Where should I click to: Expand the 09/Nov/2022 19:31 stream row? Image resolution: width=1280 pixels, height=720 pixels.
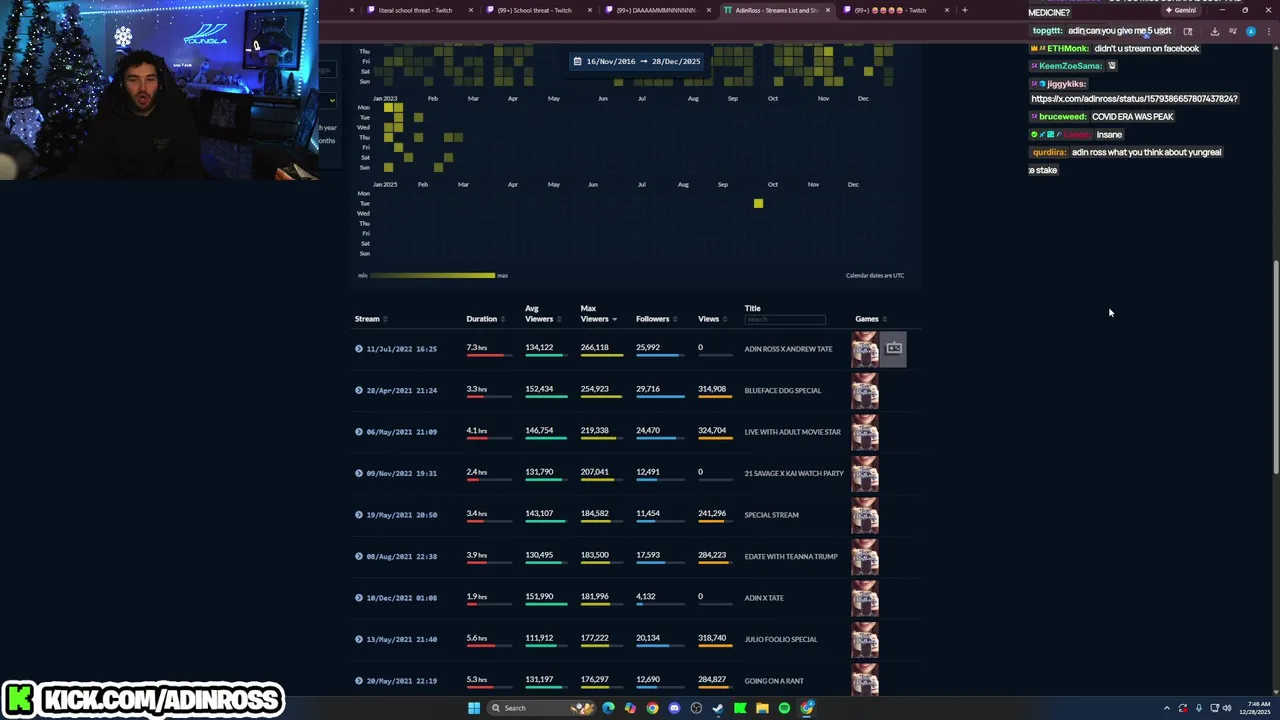[x=358, y=473]
